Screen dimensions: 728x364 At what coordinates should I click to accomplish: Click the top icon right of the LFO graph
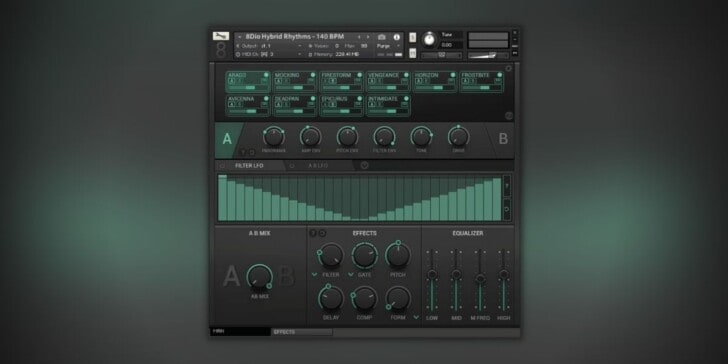click(507, 186)
